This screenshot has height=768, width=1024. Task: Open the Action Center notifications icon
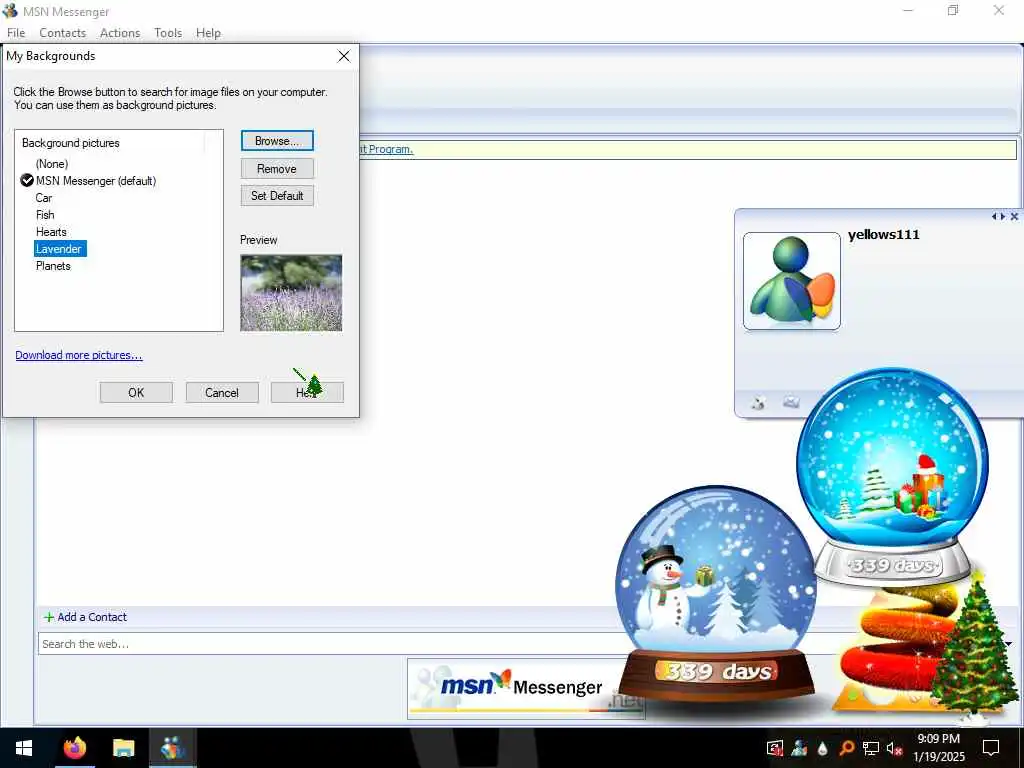point(991,748)
